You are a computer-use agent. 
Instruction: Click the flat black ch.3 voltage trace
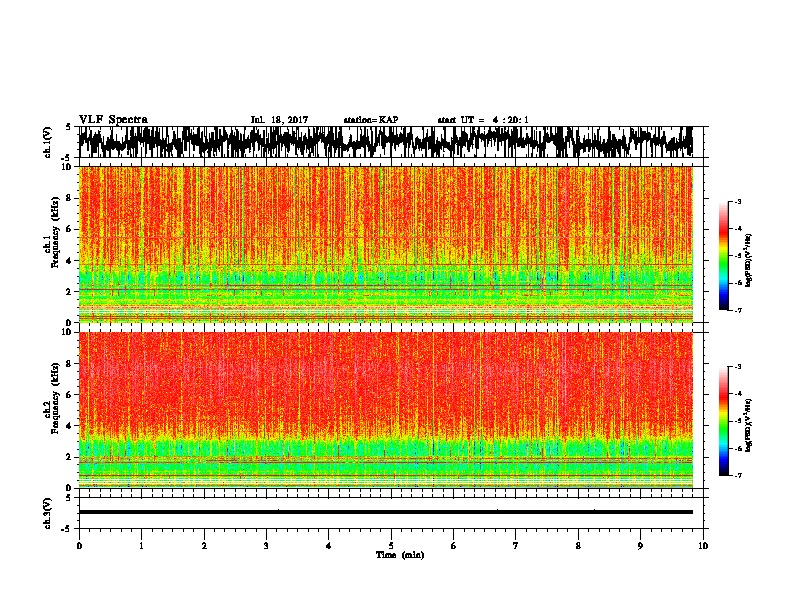[385, 512]
